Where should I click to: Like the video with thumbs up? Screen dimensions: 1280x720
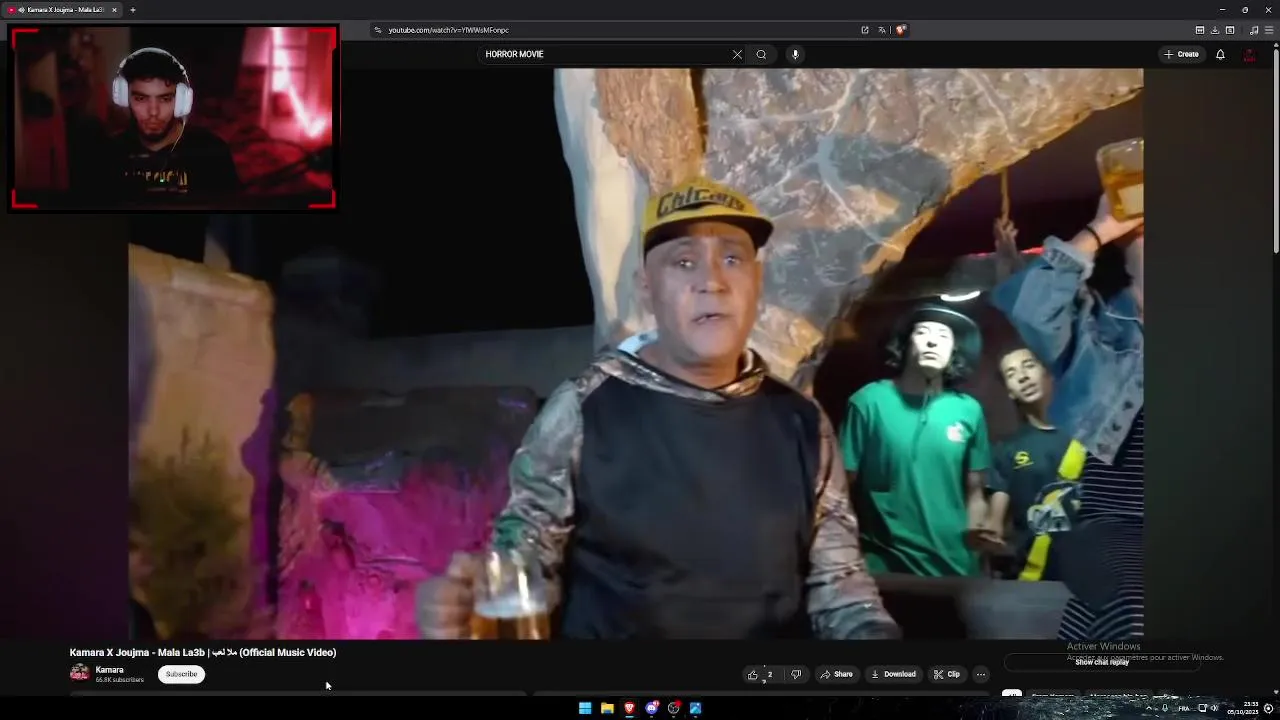pyautogui.click(x=760, y=674)
